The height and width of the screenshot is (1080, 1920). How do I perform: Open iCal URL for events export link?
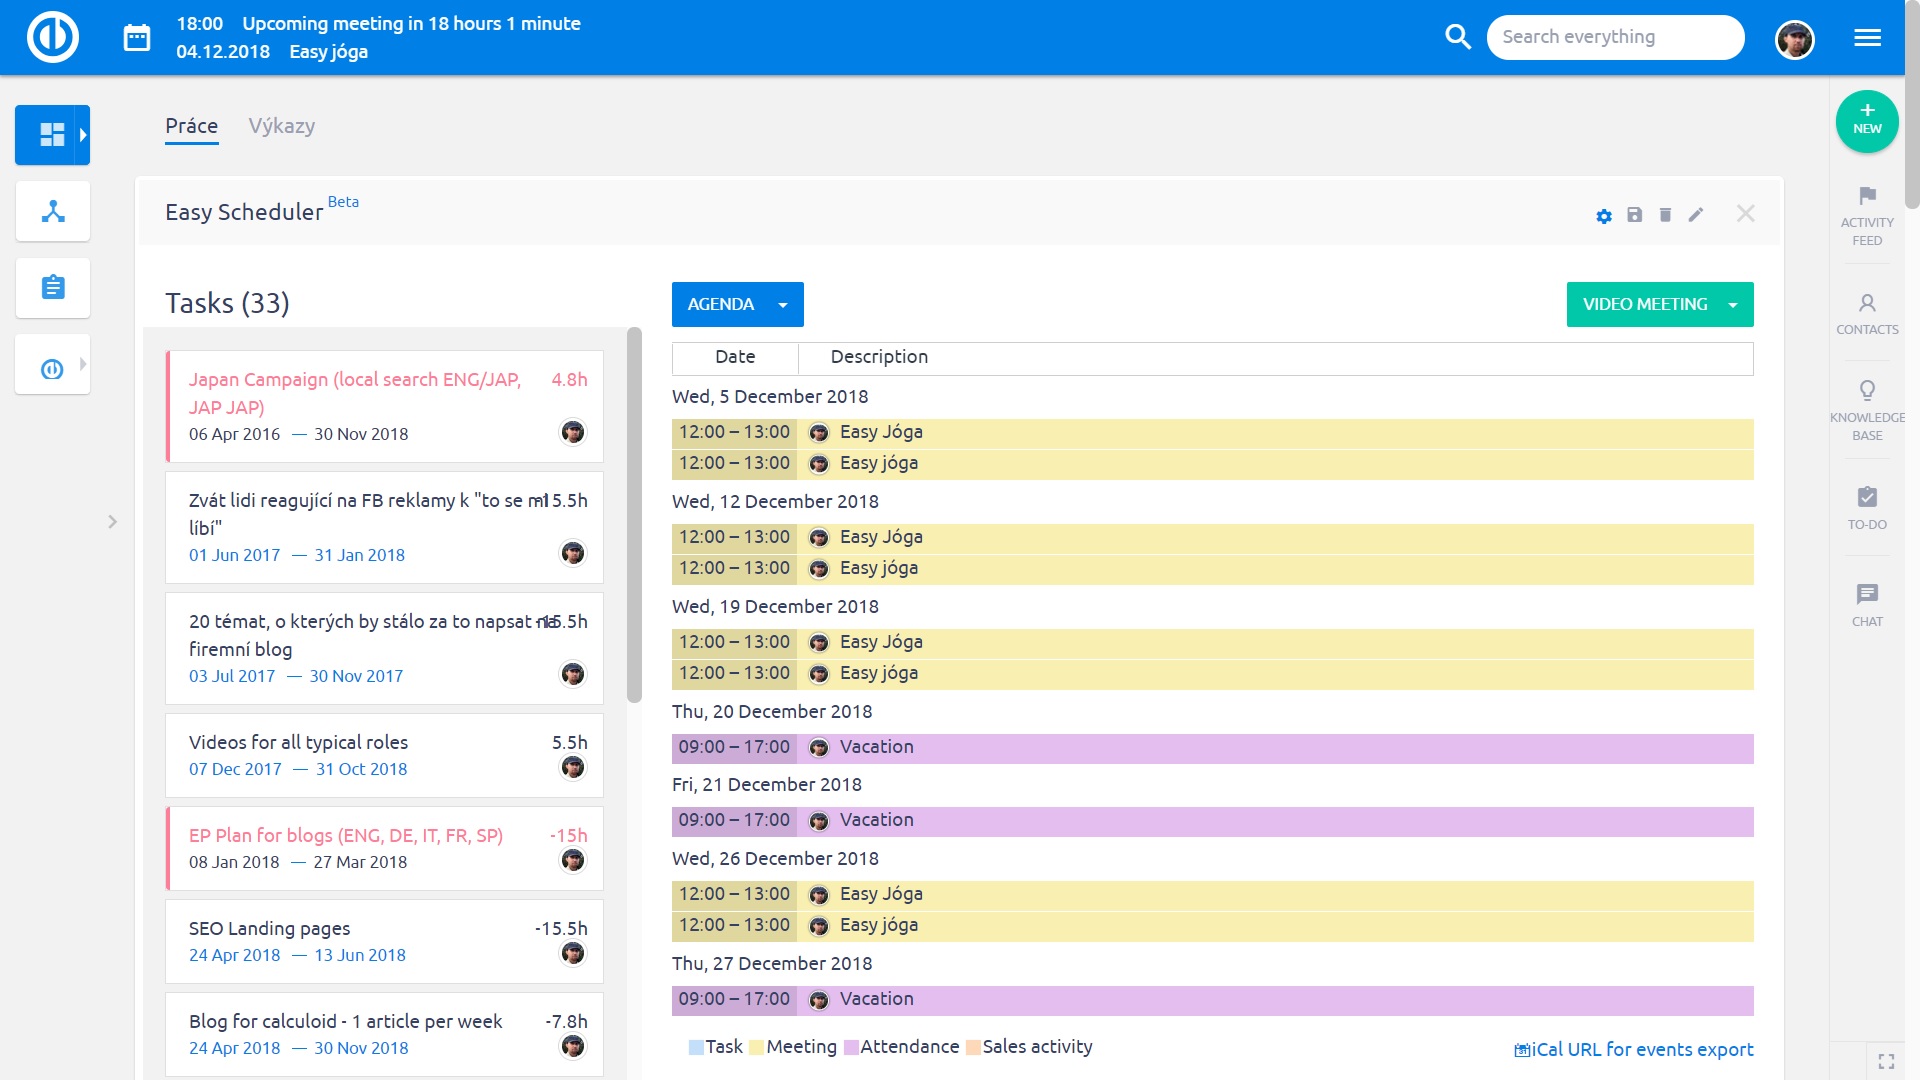tap(1634, 1049)
